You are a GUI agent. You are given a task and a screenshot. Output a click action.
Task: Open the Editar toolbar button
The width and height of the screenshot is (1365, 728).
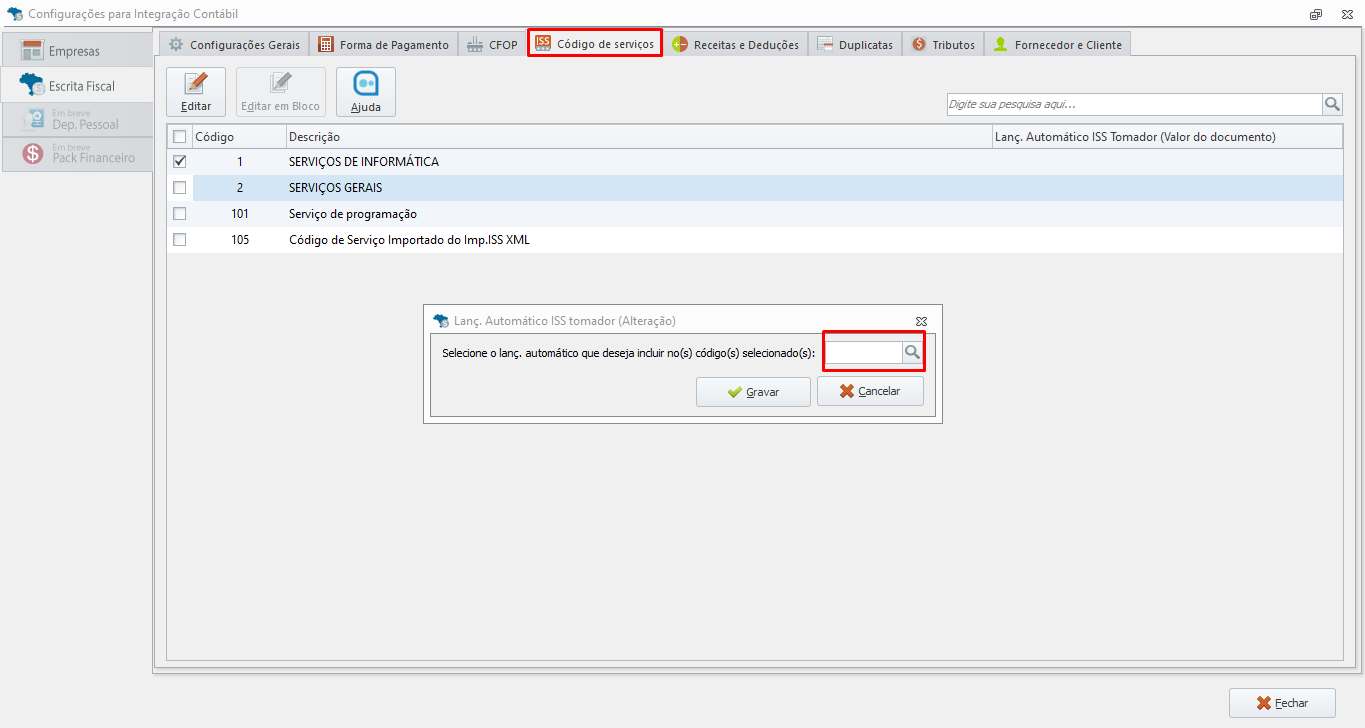coord(196,92)
